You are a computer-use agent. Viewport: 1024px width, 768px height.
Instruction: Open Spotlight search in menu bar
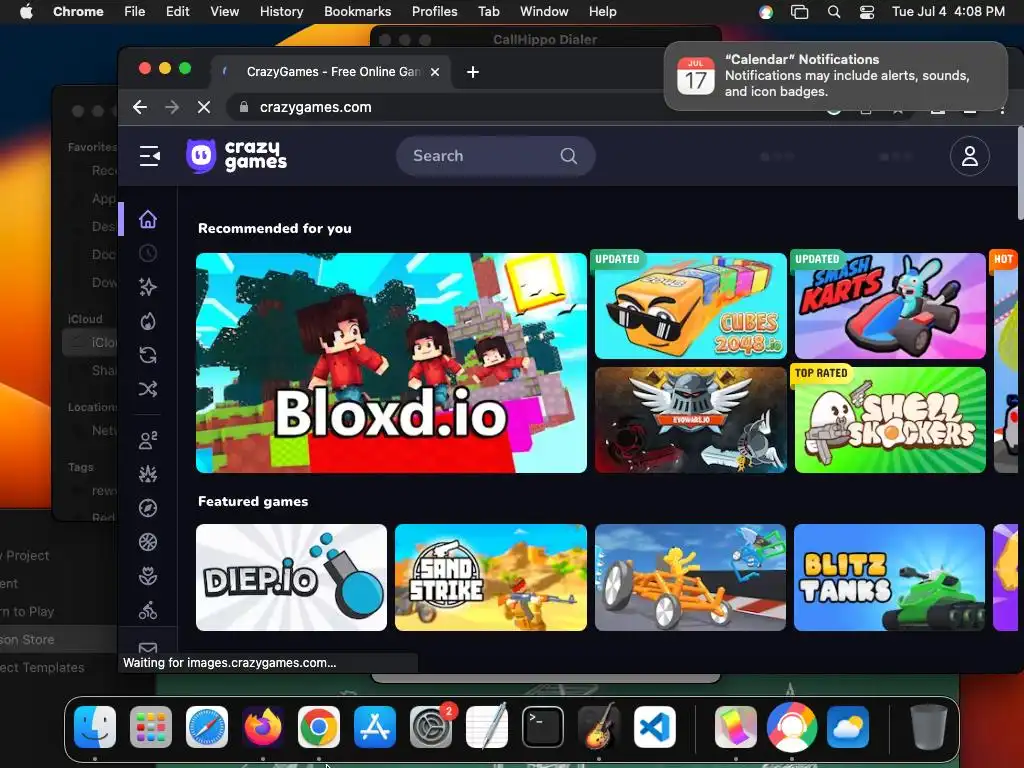[833, 12]
